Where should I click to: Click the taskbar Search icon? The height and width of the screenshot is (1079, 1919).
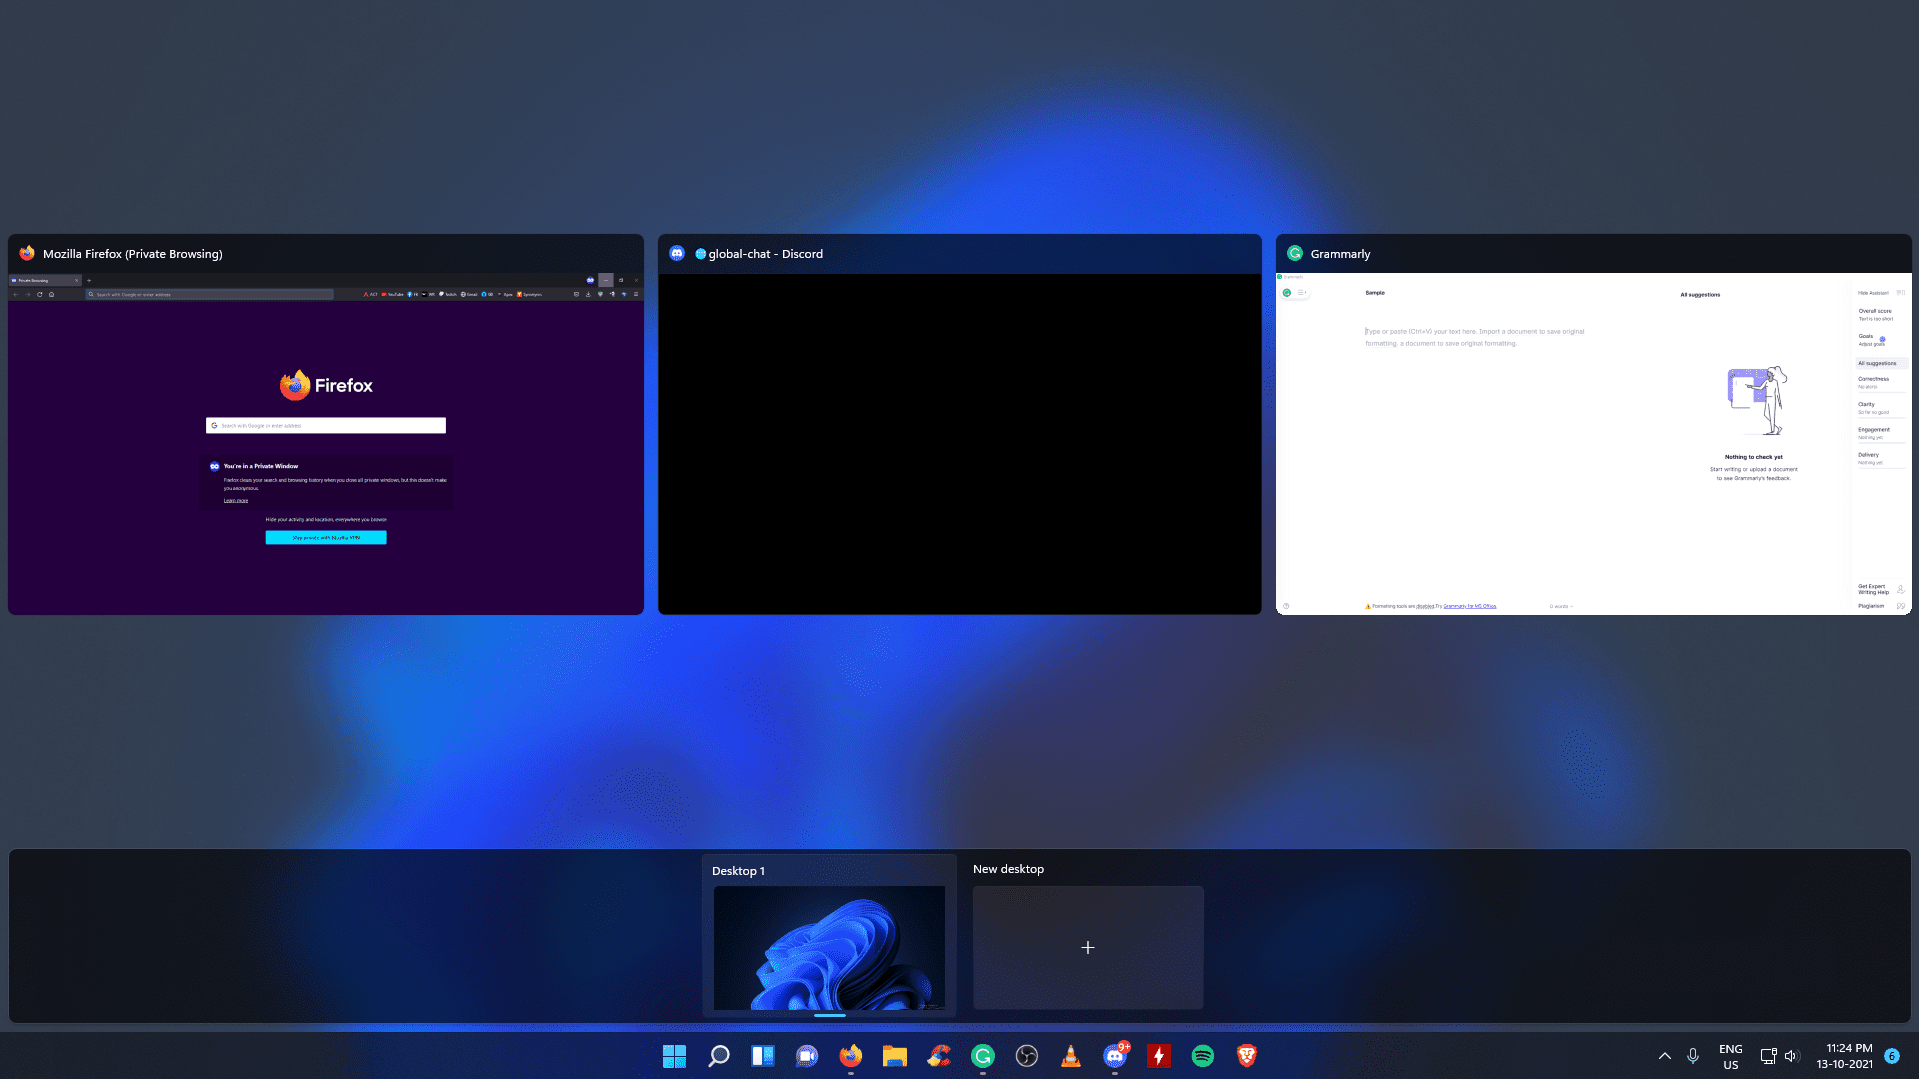point(718,1056)
